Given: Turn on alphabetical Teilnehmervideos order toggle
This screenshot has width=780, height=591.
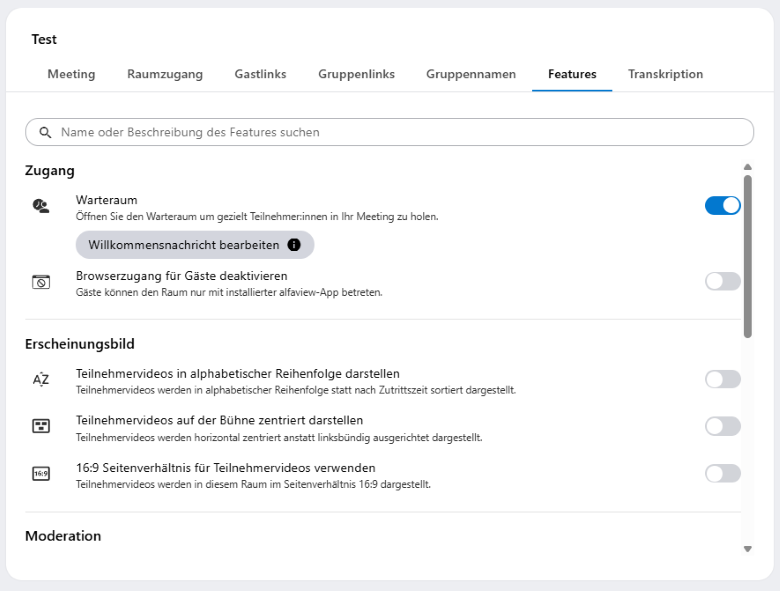Looking at the screenshot, I should tap(722, 379).
